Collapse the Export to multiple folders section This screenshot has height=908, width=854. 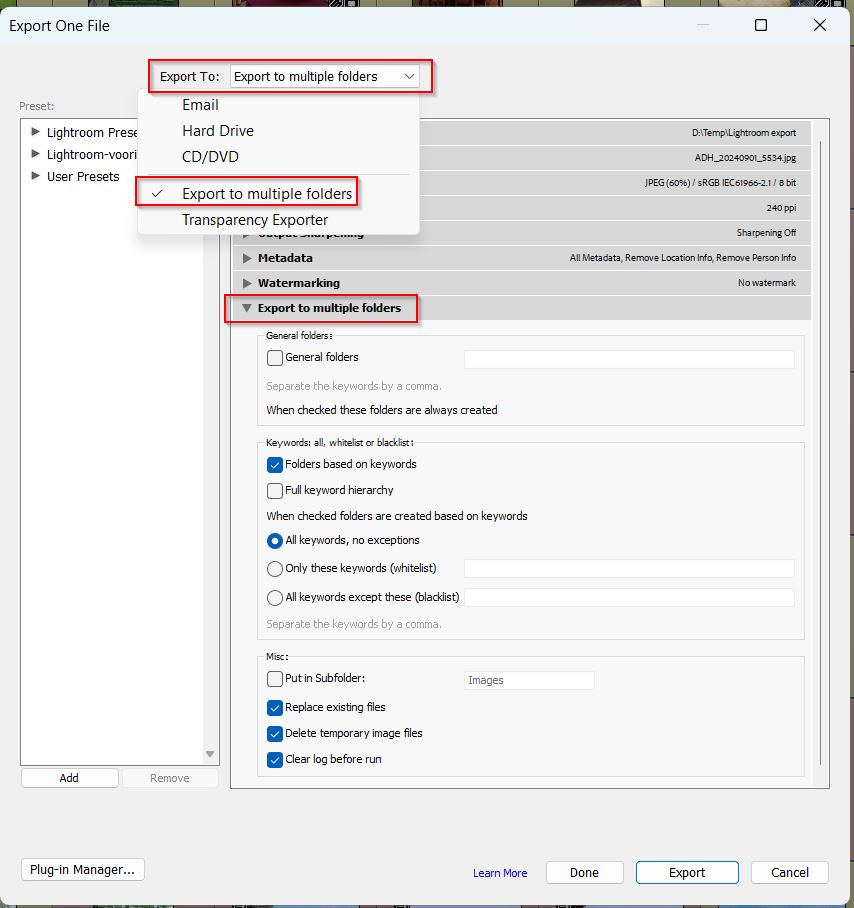tap(247, 308)
